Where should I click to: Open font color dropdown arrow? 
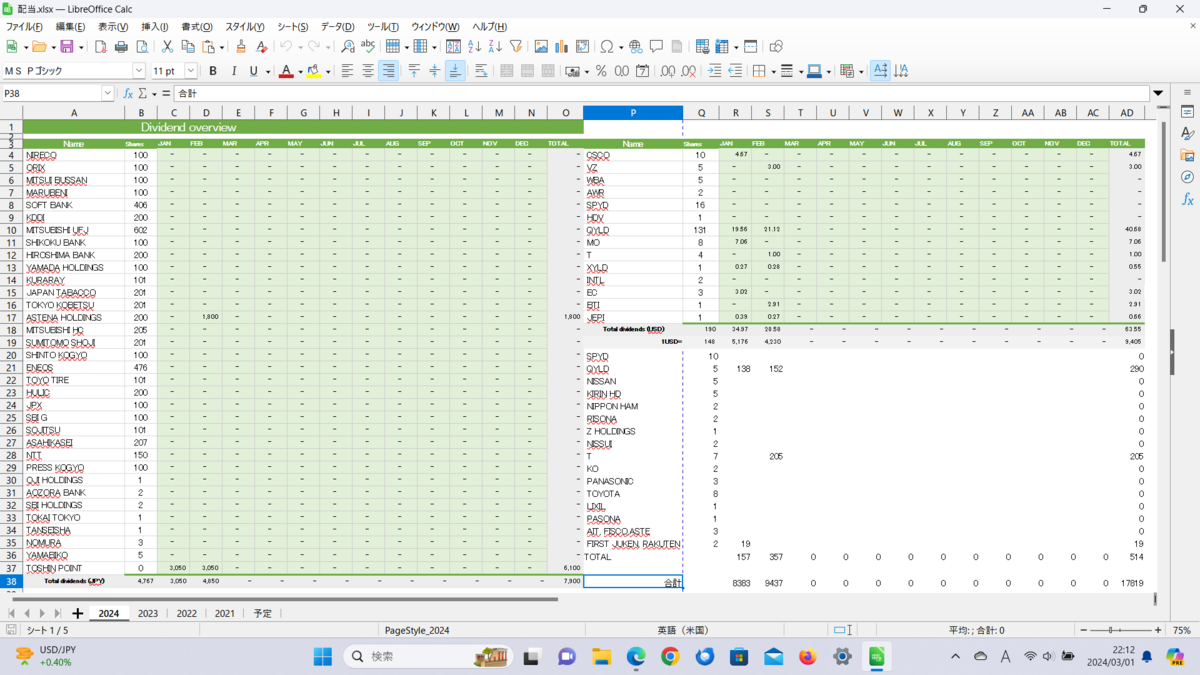pos(299,71)
